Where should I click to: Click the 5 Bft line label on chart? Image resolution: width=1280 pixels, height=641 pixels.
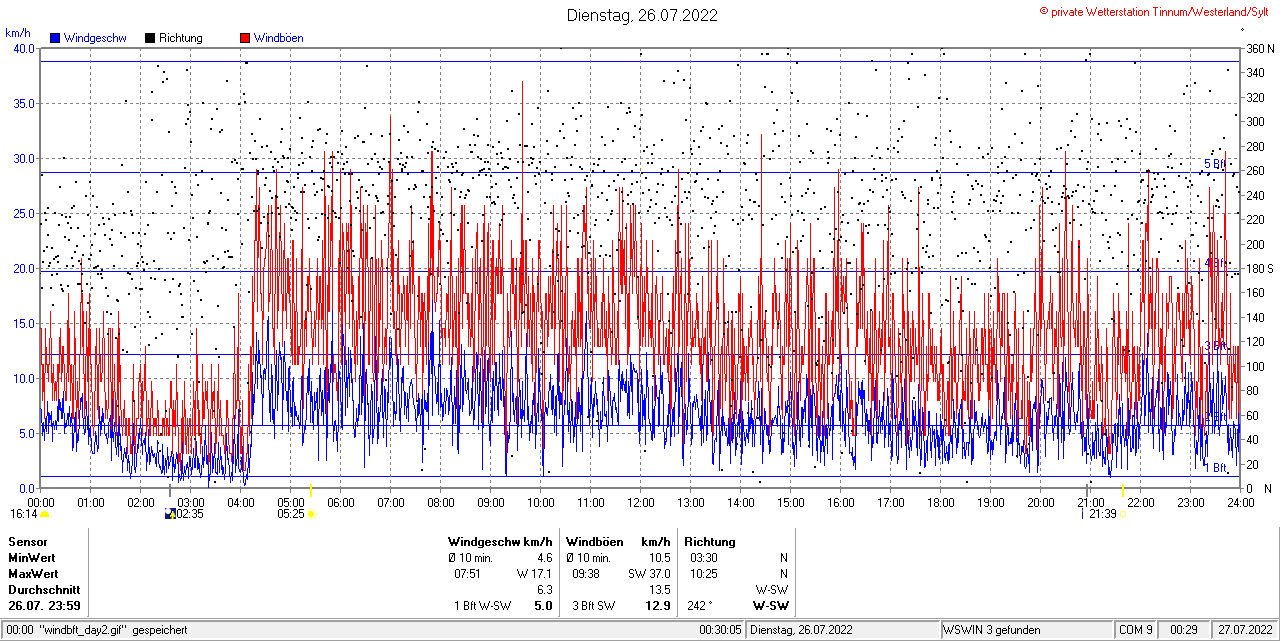[1215, 164]
